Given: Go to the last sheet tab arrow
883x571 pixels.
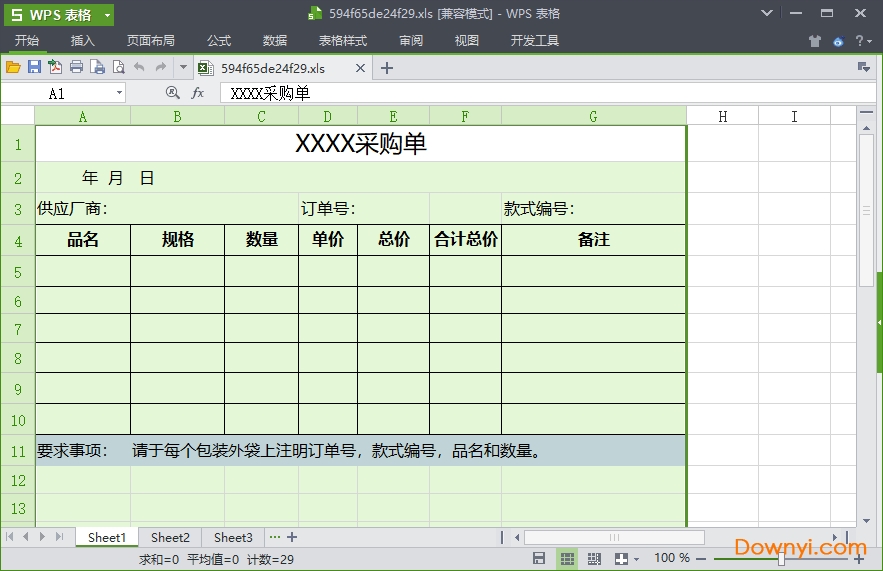Looking at the screenshot, I should click(59, 537).
